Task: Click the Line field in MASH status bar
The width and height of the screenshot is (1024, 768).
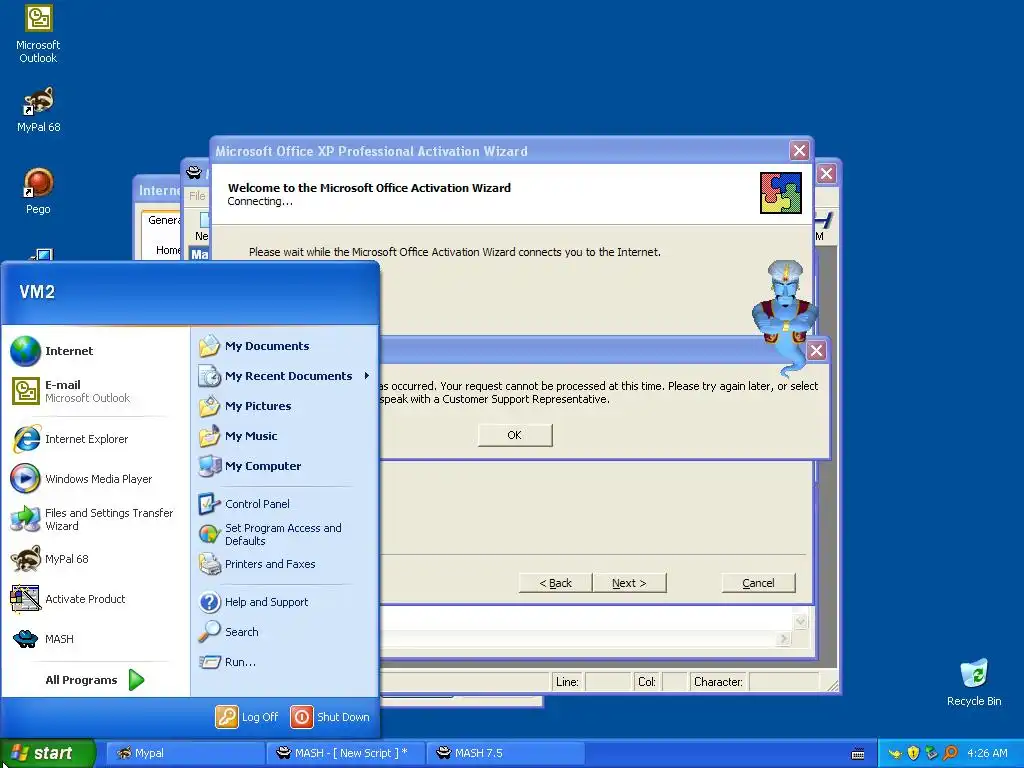Action: (x=608, y=682)
